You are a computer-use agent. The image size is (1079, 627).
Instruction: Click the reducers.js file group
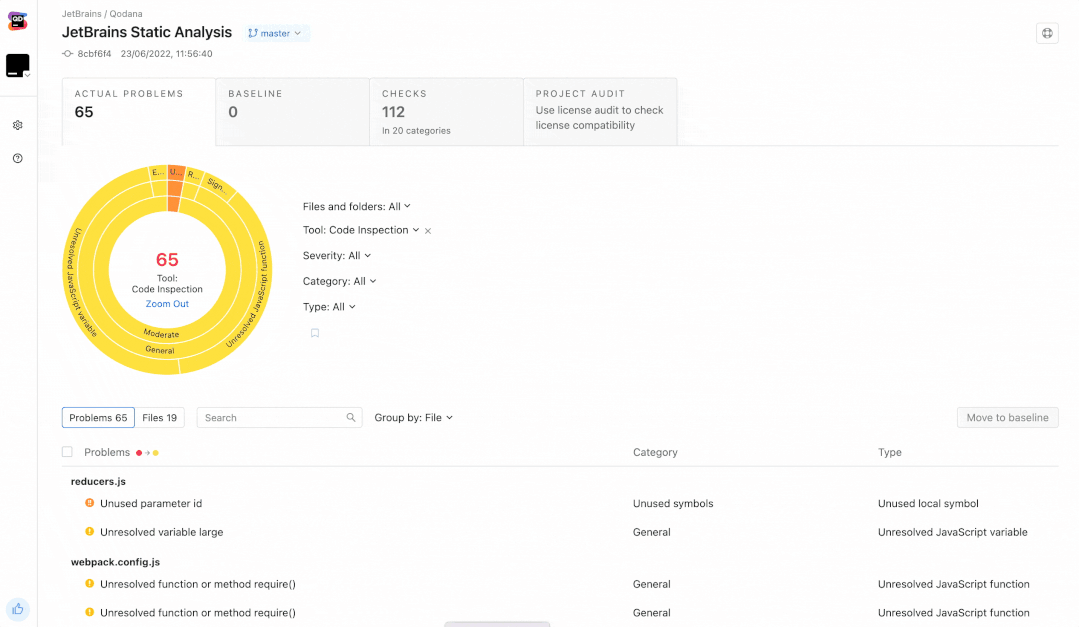[98, 481]
